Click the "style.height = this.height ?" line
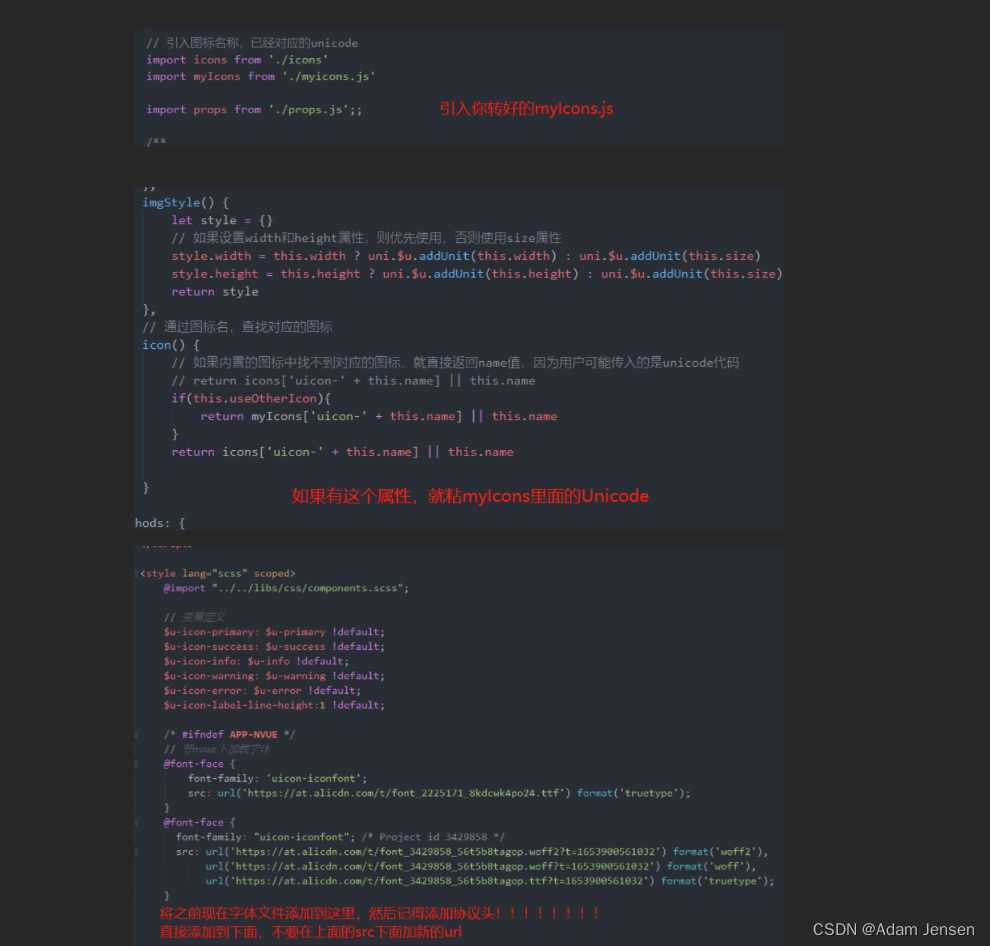 coord(476,273)
